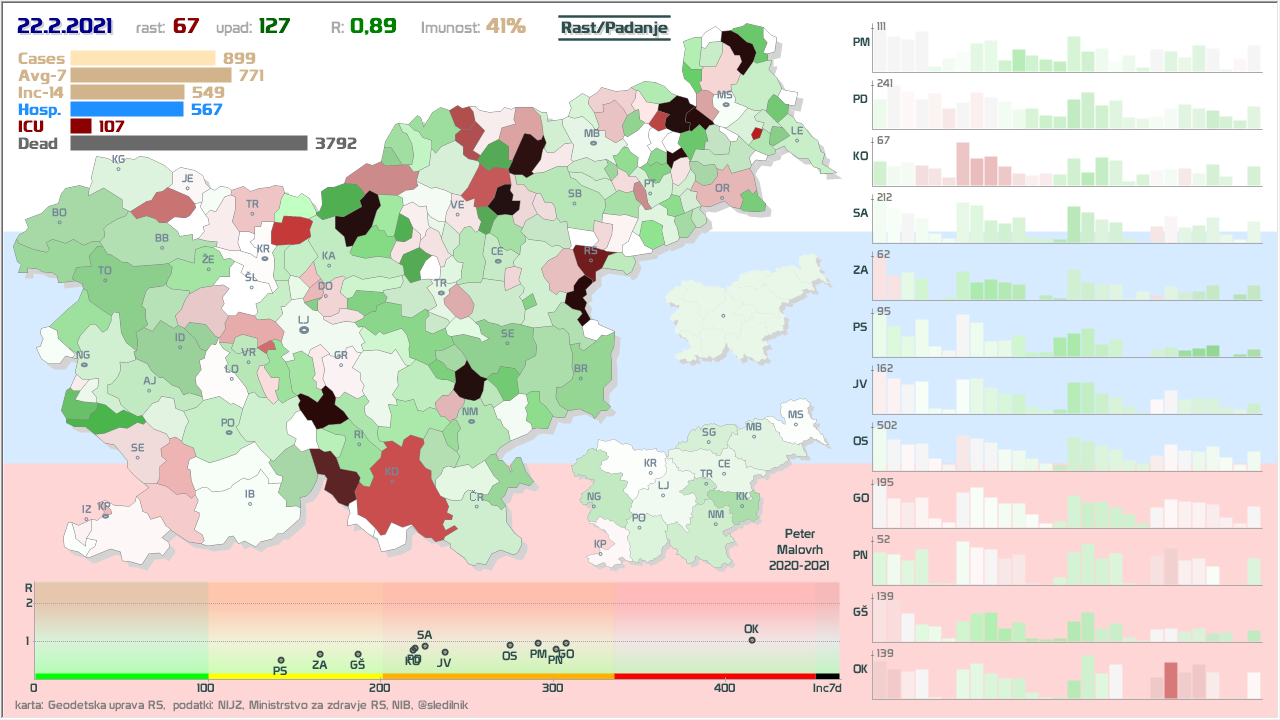Select the MB city marker on main map
The width and height of the screenshot is (1280, 720).
pos(592,143)
